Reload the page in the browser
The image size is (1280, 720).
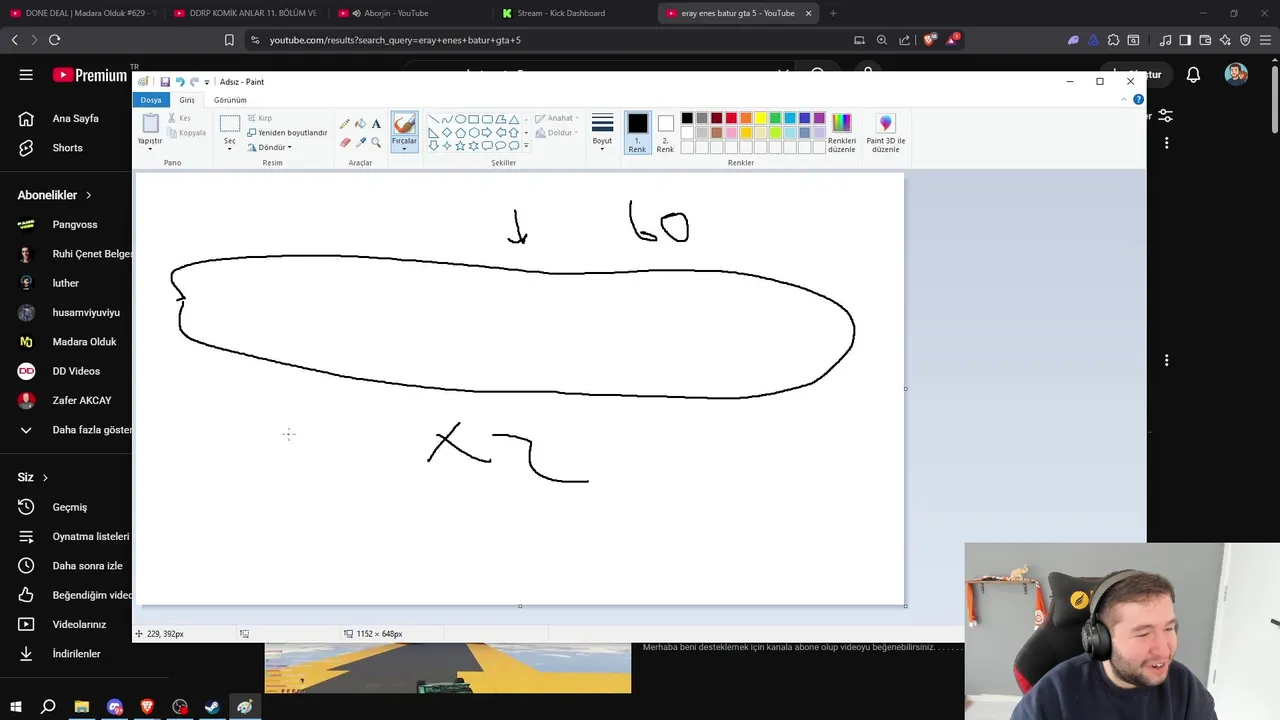54,40
